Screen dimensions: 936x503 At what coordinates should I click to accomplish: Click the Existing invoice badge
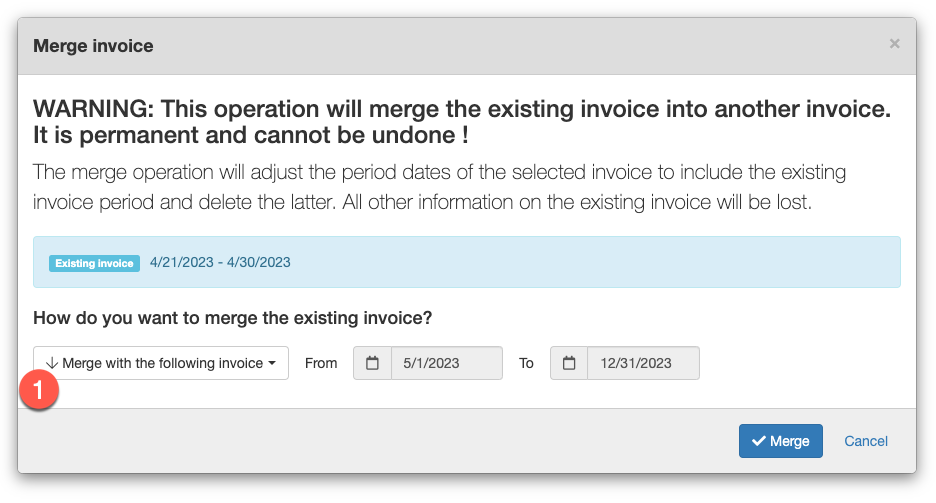(94, 263)
